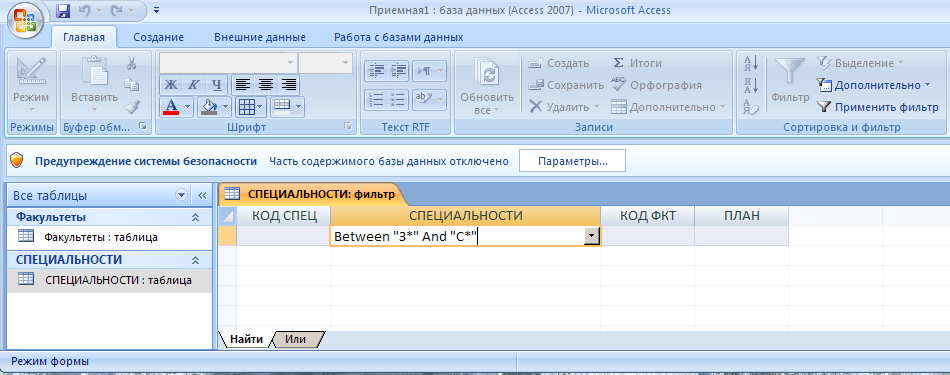
Task: Align text right
Action: pyautogui.click(x=288, y=85)
